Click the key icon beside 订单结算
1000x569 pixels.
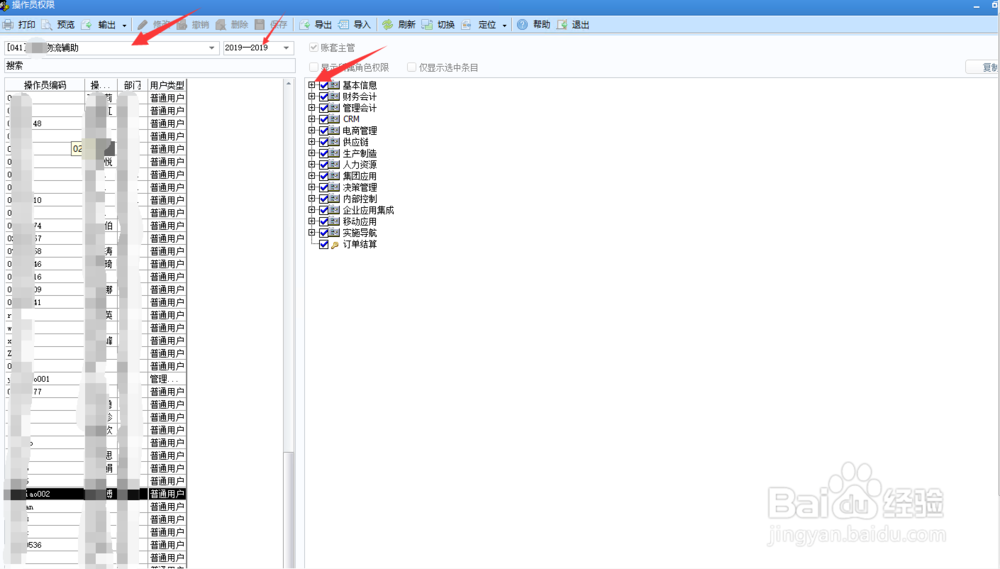click(x=335, y=245)
